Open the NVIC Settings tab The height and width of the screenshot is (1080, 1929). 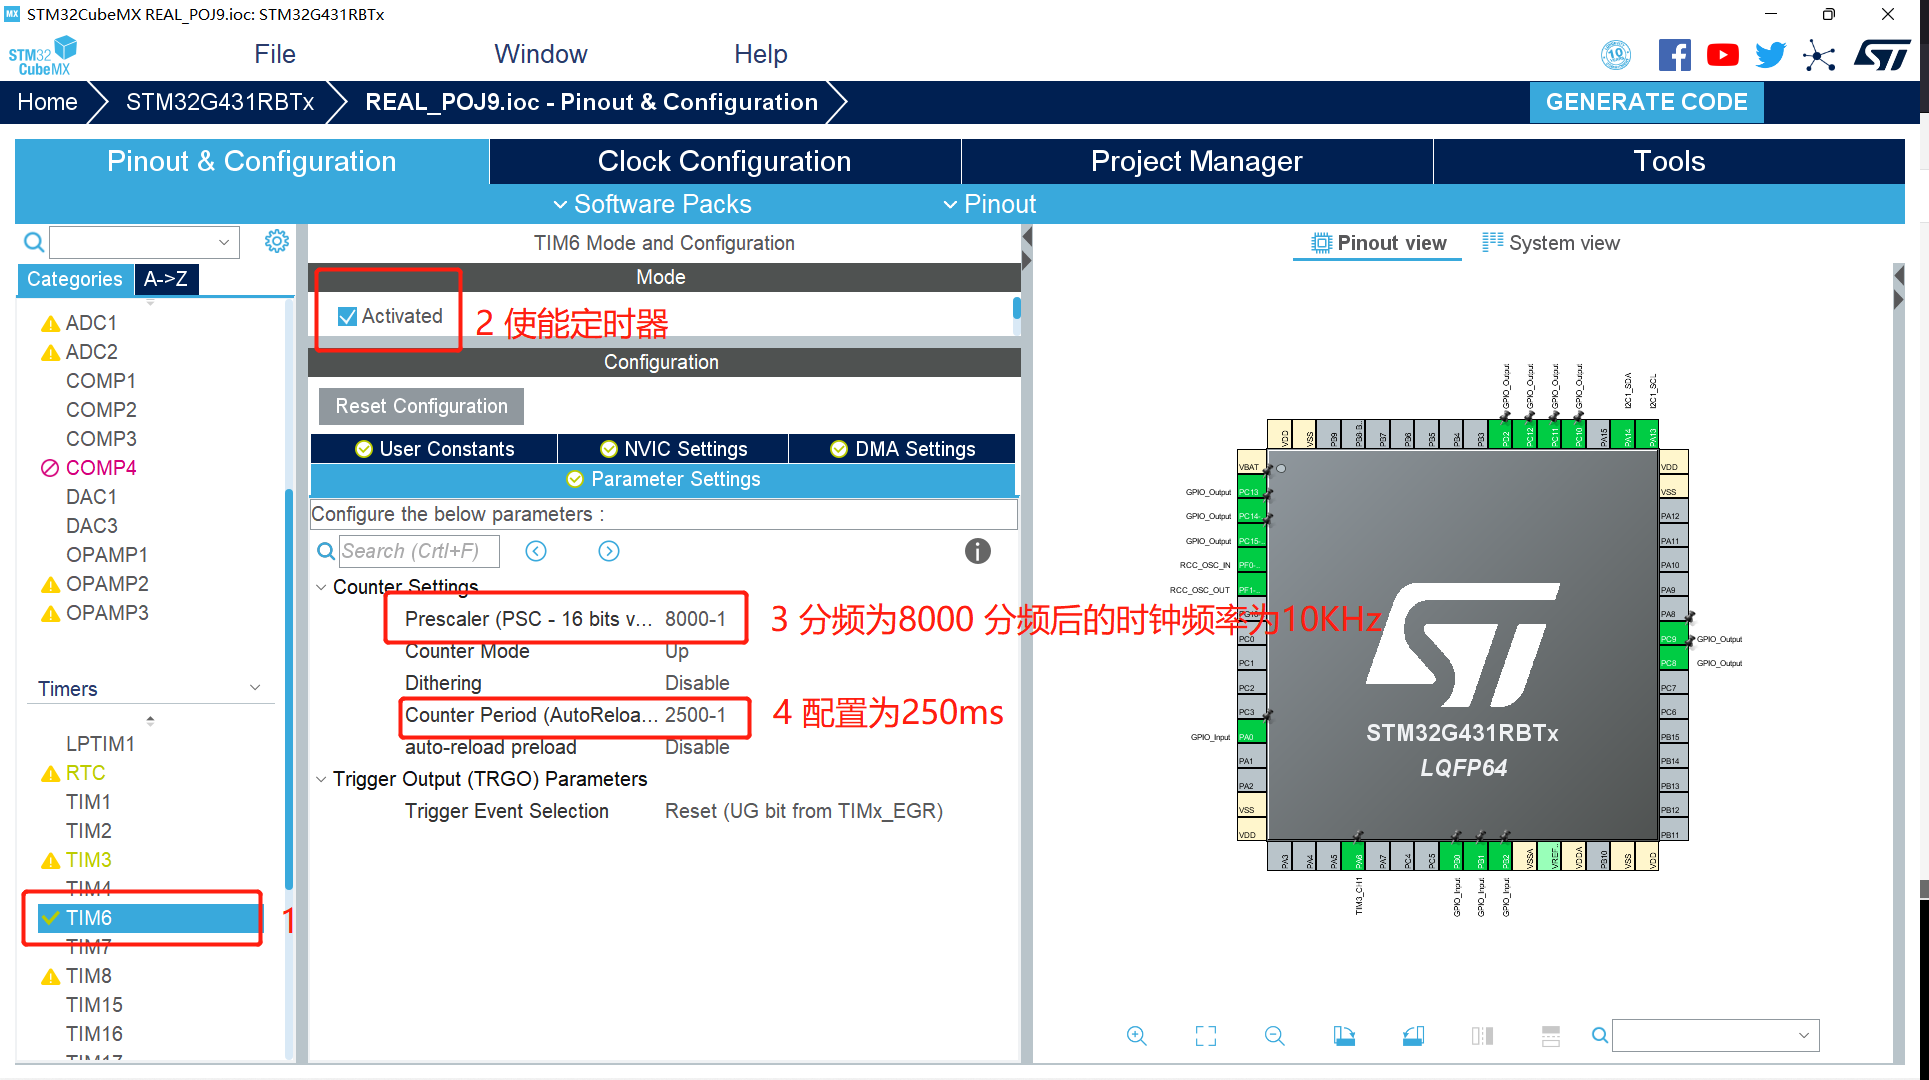tap(673, 449)
